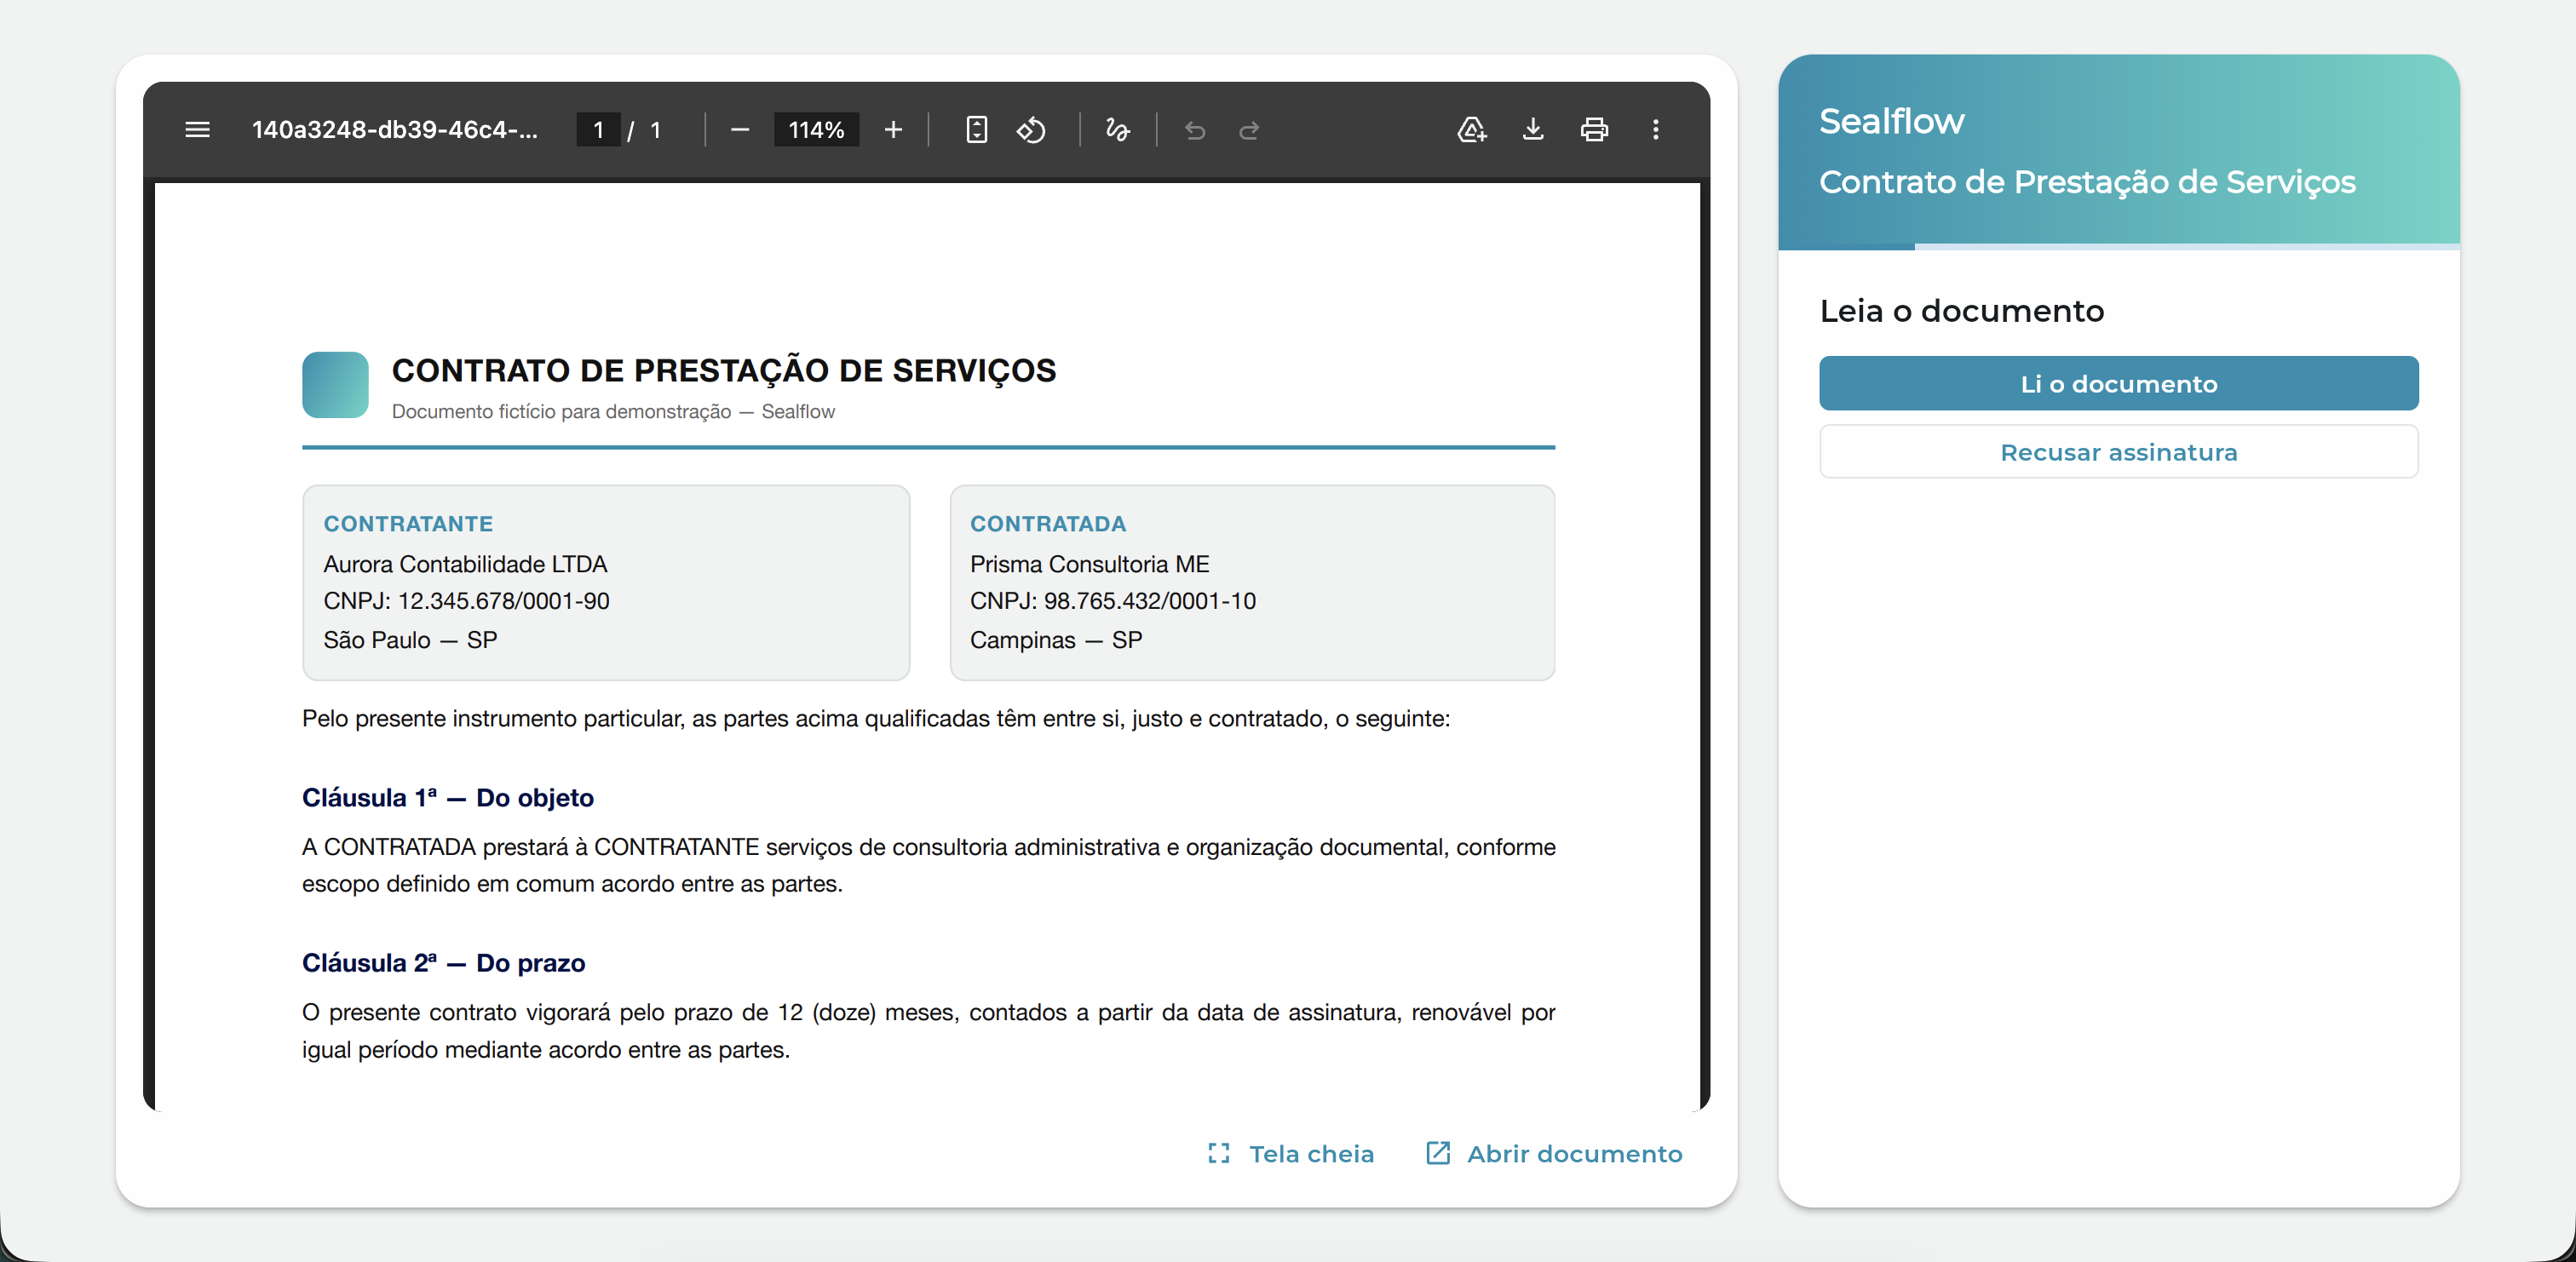The height and width of the screenshot is (1262, 2576).
Task: Click the total page count after the slash
Action: pyautogui.click(x=655, y=130)
